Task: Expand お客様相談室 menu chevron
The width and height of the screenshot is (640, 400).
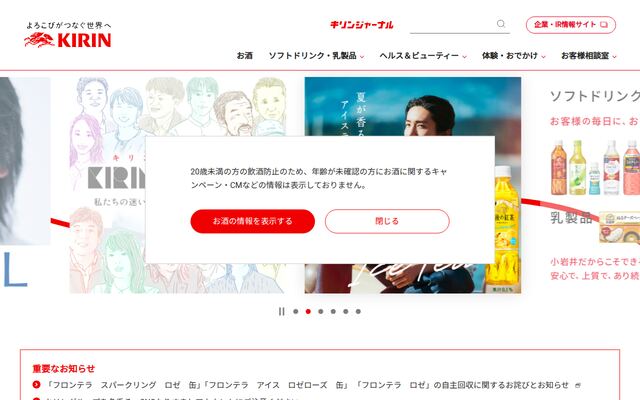Action: [614, 57]
